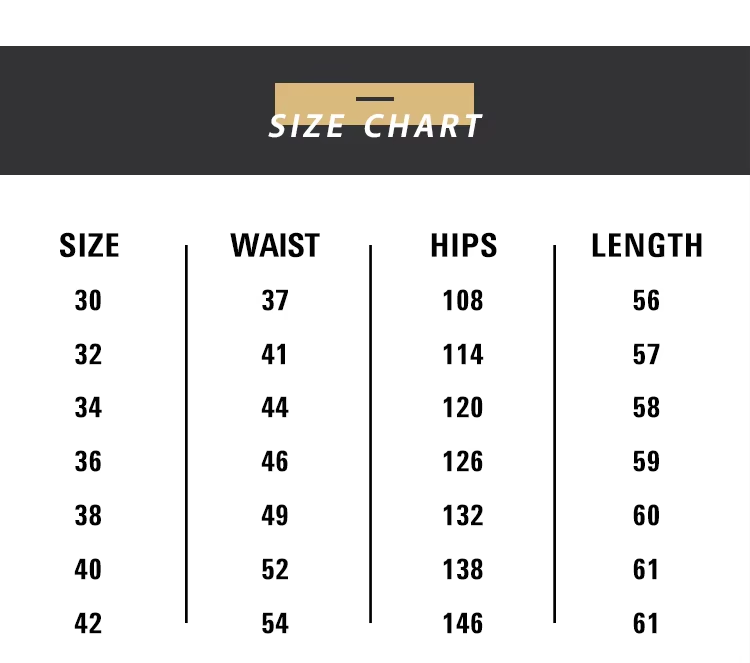Screen dimensions: 750x663
Task: Select hips value 146
Action: [463, 624]
